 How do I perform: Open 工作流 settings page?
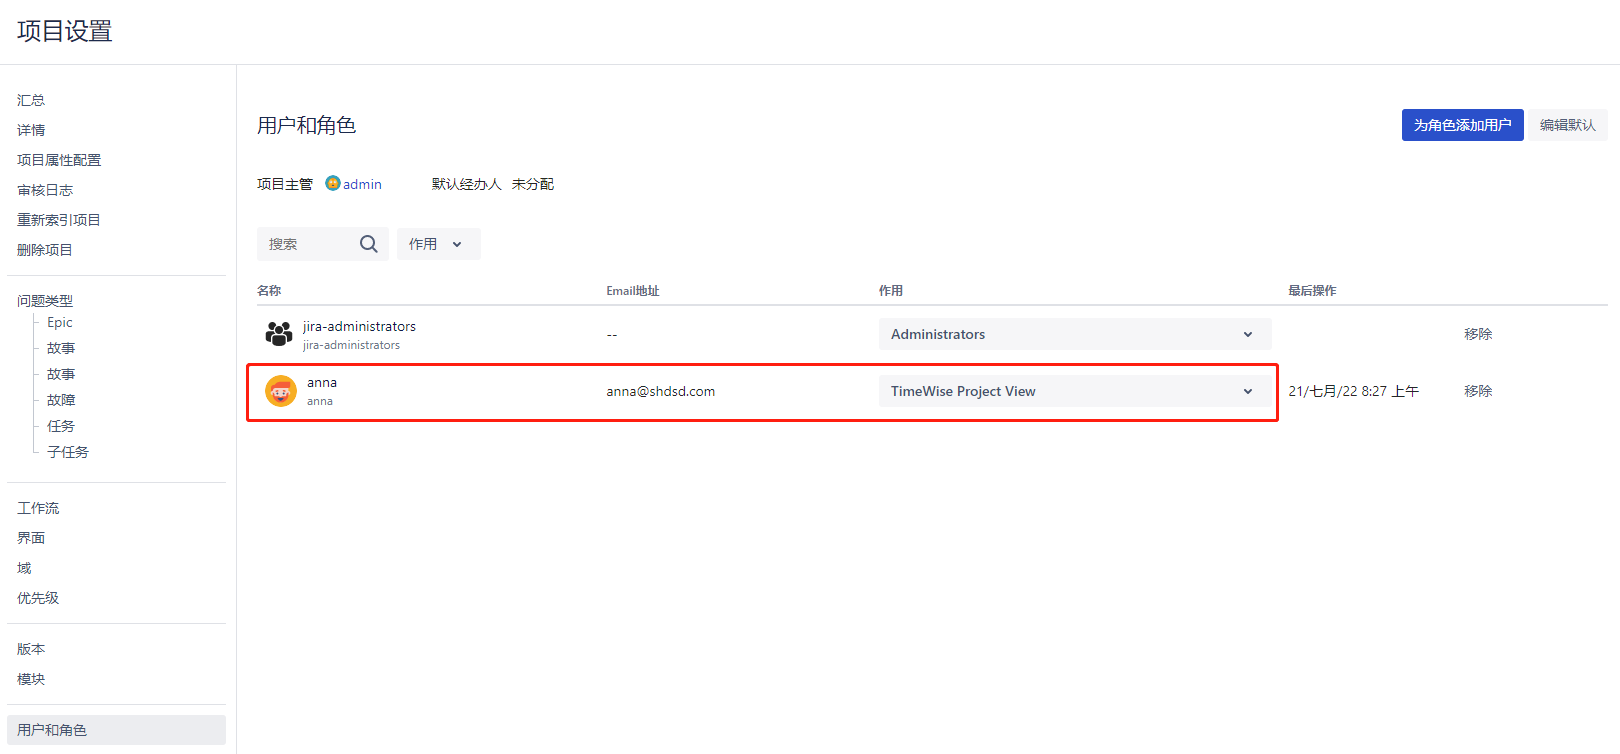click(38, 508)
